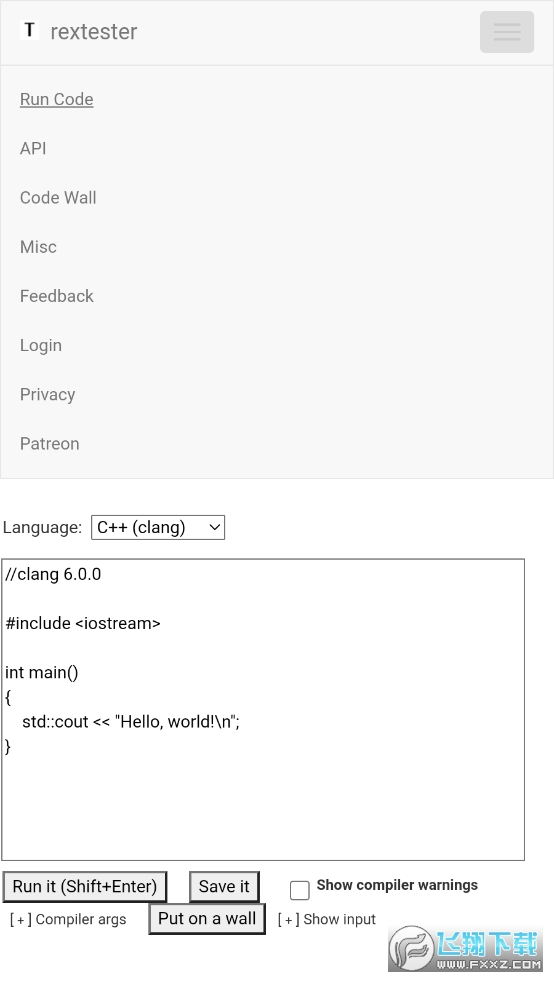Viewport: 554px width, 984px height.
Task: Expand the Show input section
Action: (x=326, y=919)
